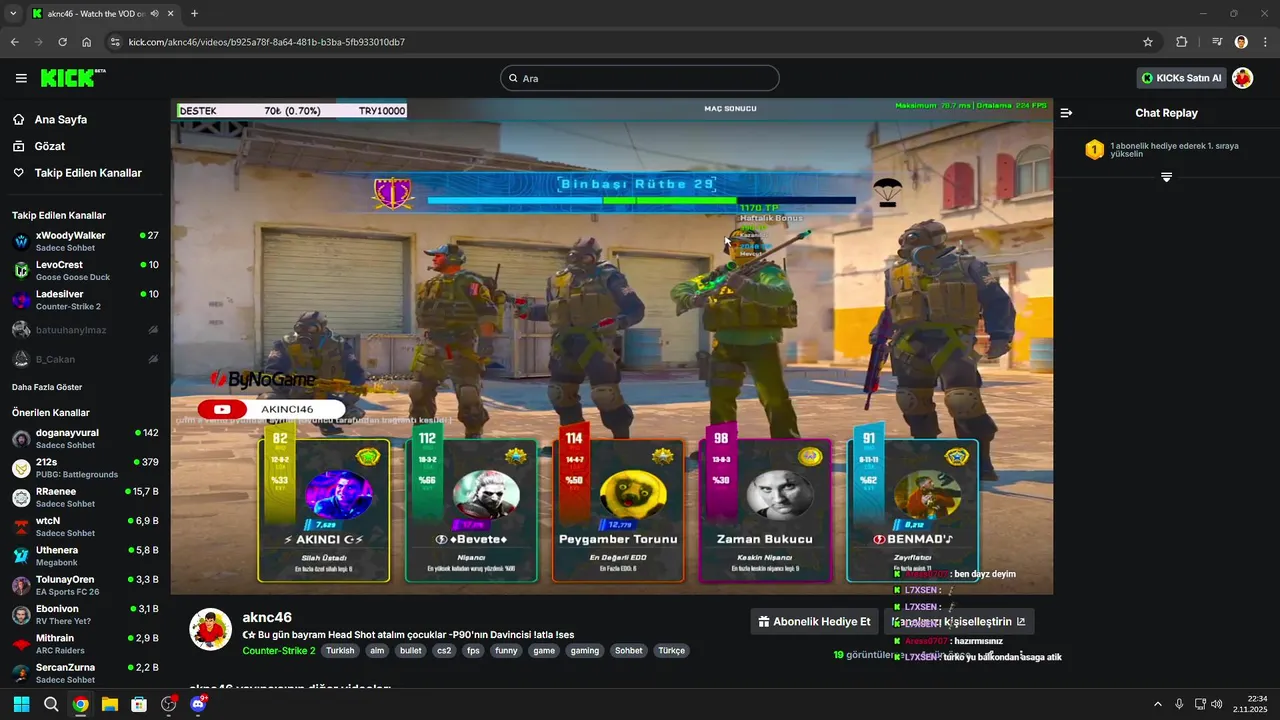Open offline channel B_Cakan
This screenshot has height=720, width=1280.
click(x=85, y=359)
